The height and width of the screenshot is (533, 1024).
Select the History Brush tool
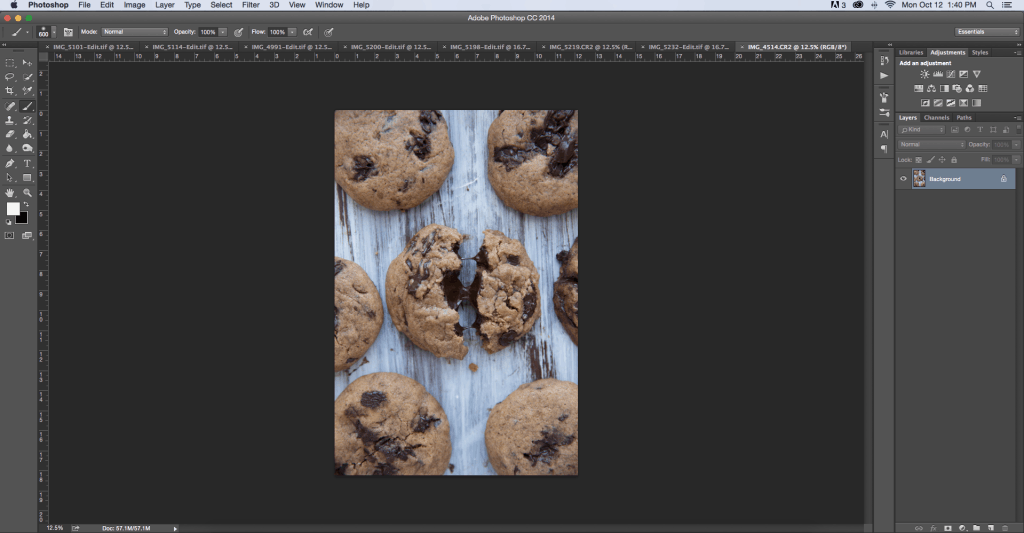(x=27, y=120)
